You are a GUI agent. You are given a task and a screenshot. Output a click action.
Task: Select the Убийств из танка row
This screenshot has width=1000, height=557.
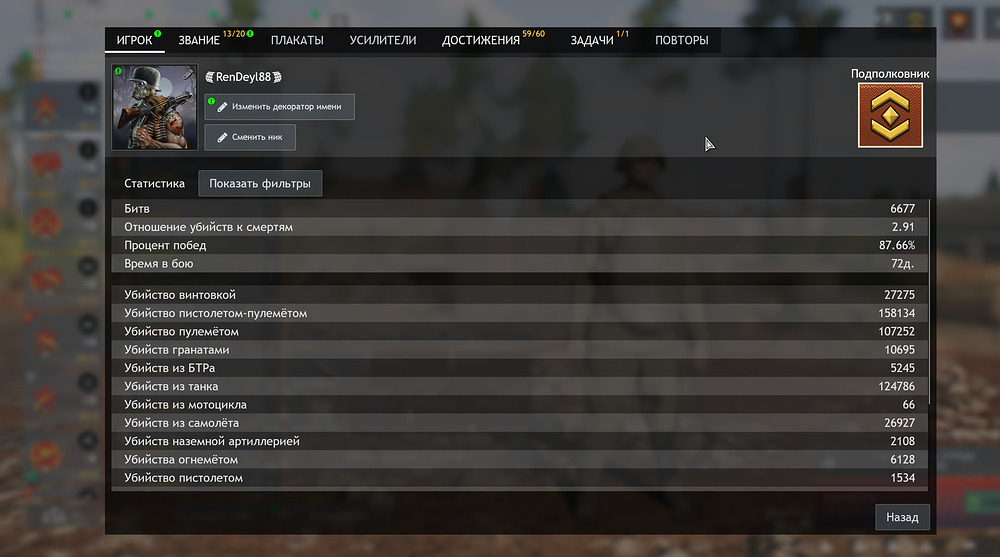pos(520,386)
